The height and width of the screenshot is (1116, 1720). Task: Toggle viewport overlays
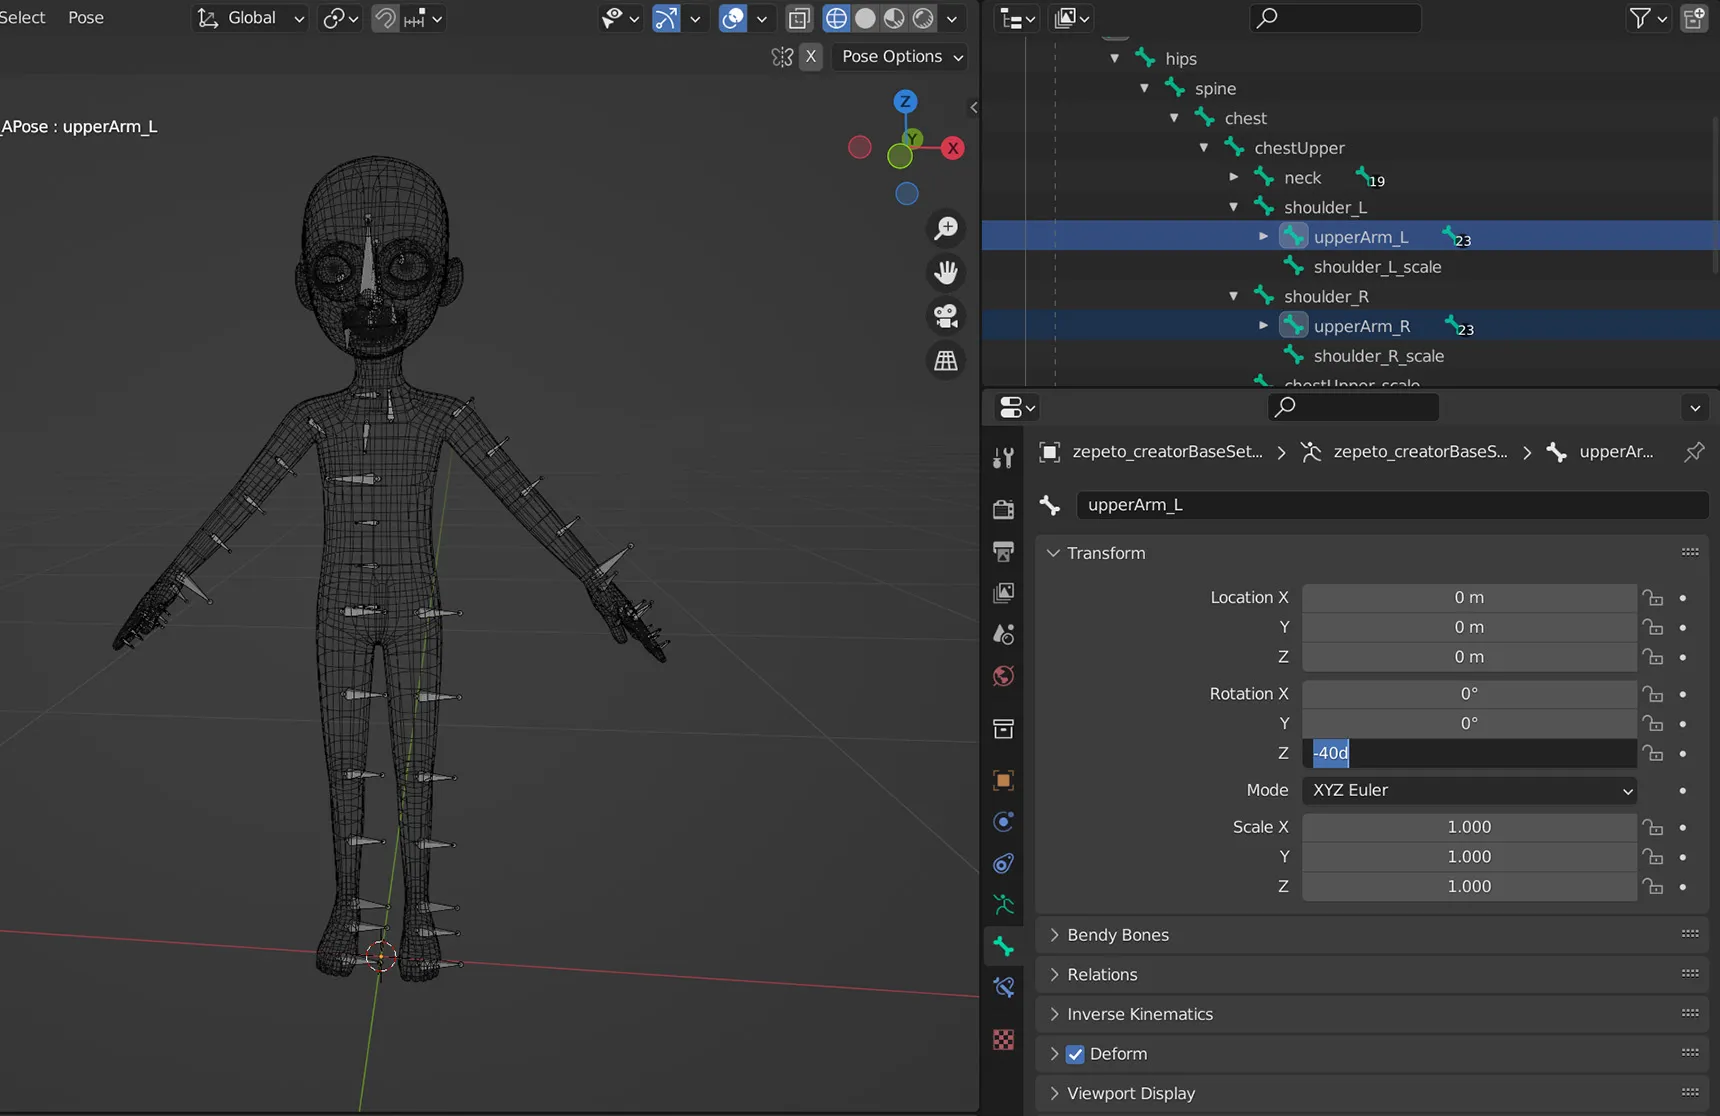tap(733, 18)
